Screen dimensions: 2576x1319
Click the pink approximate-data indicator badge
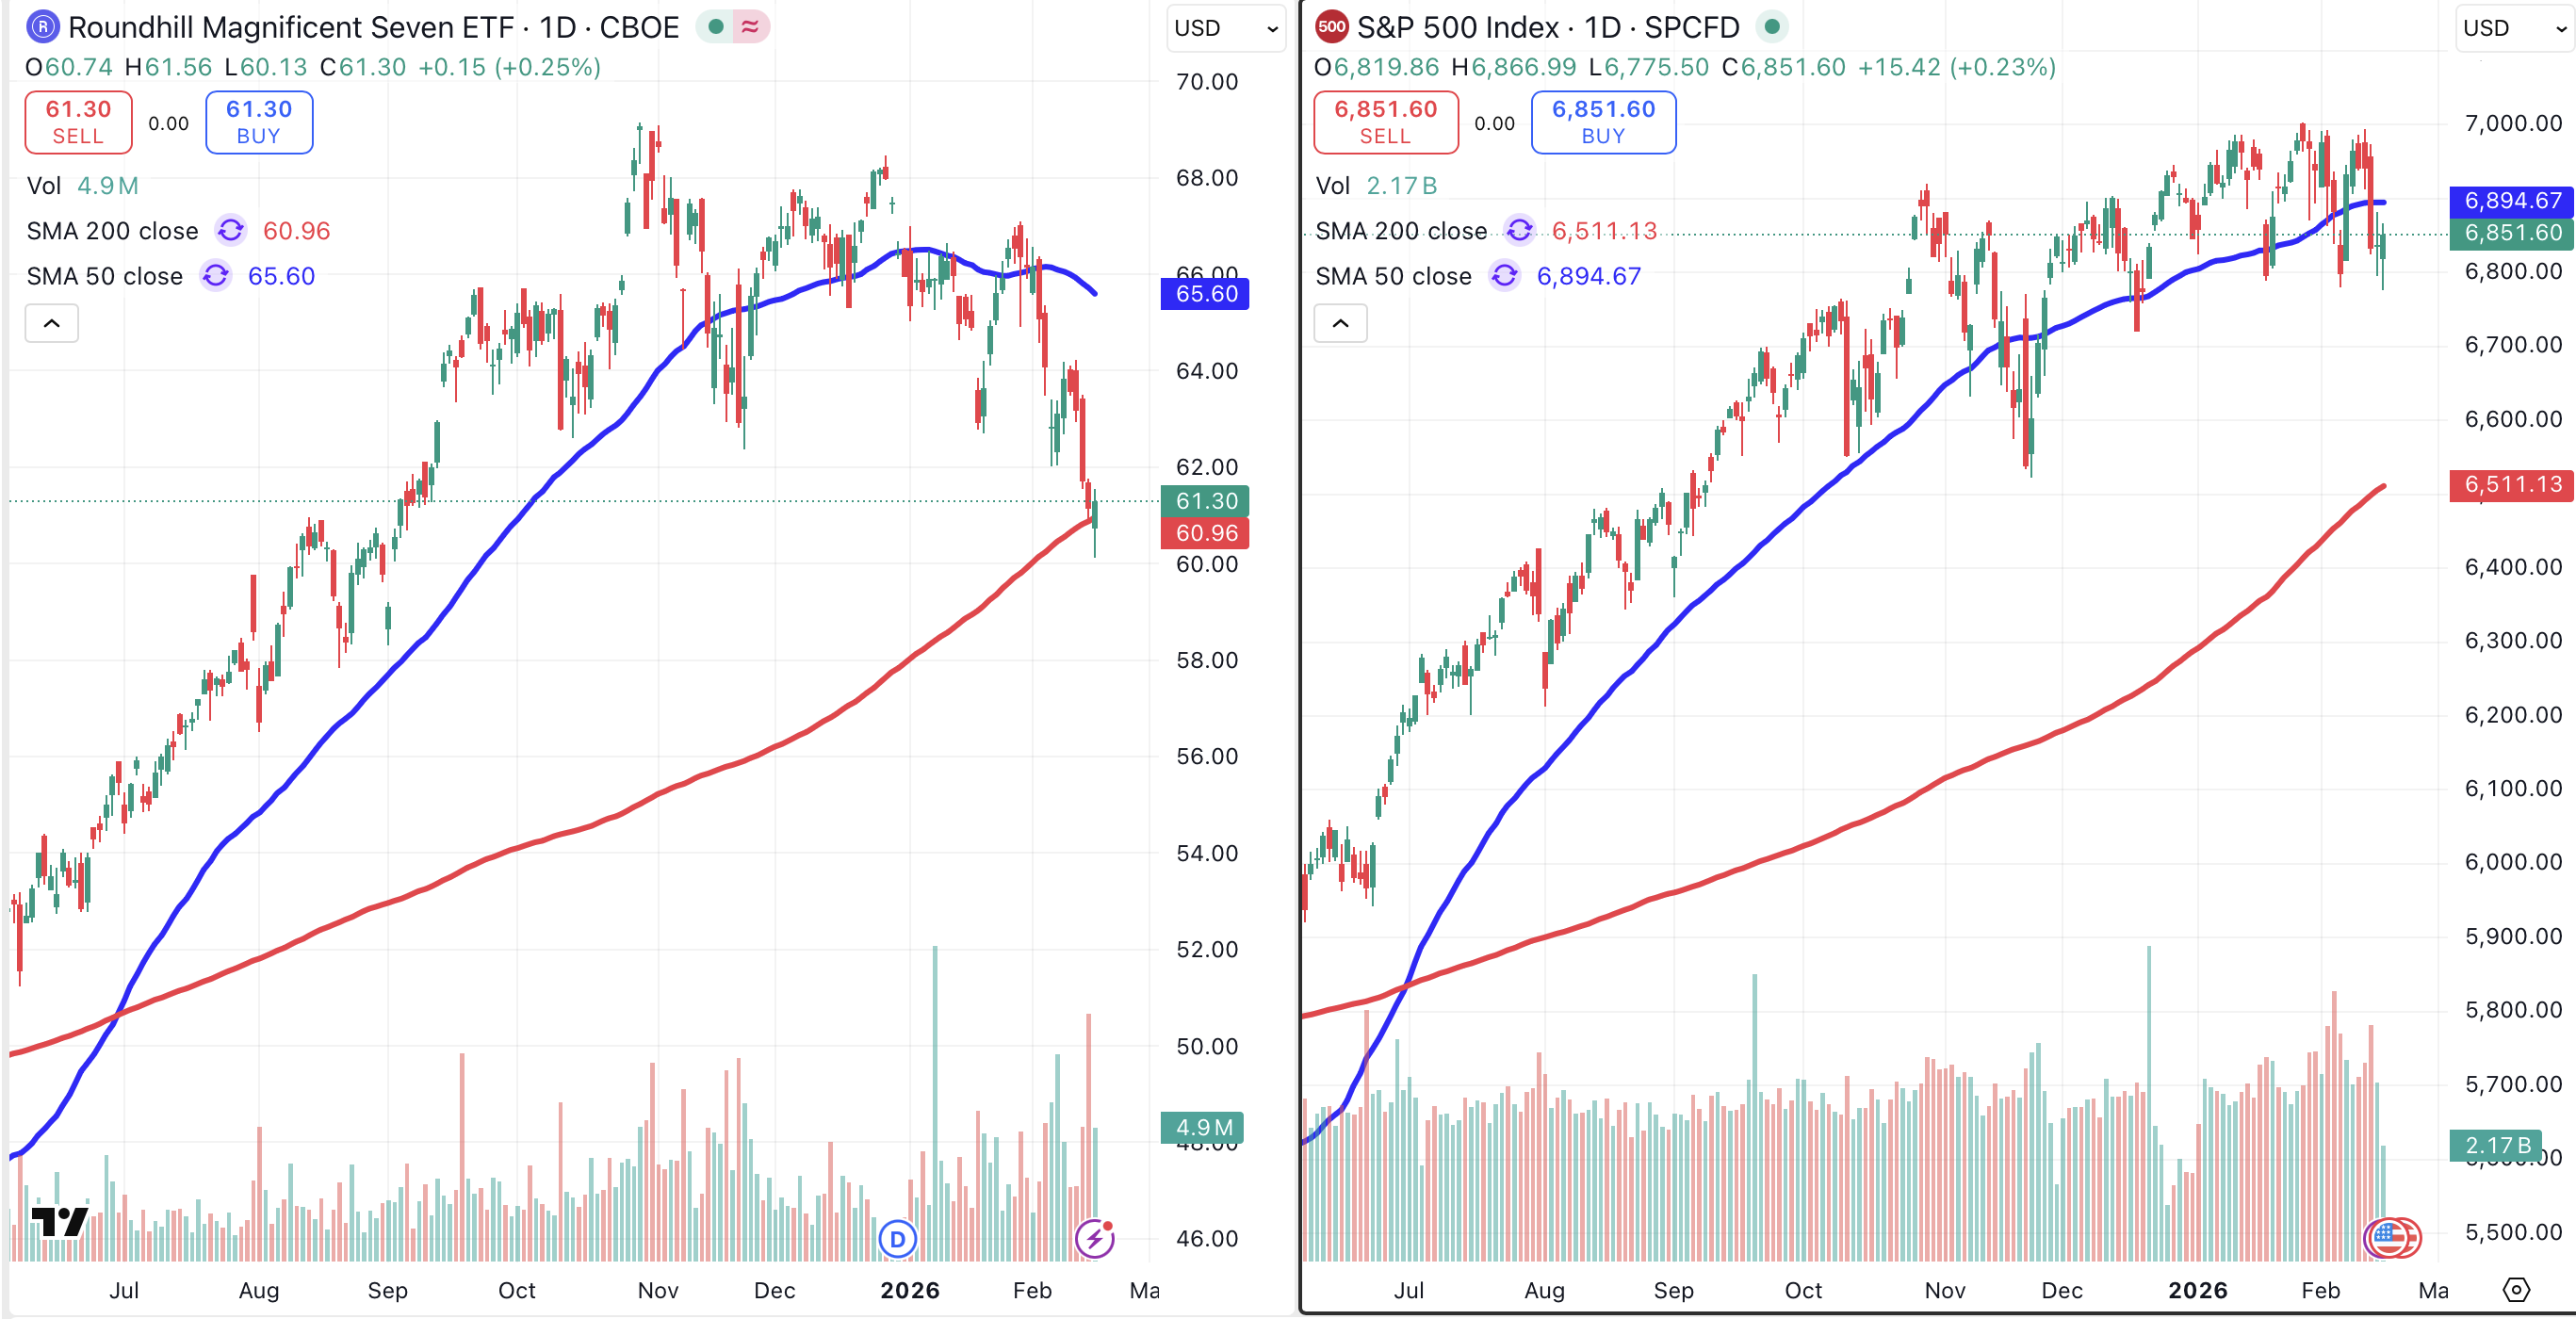(750, 27)
